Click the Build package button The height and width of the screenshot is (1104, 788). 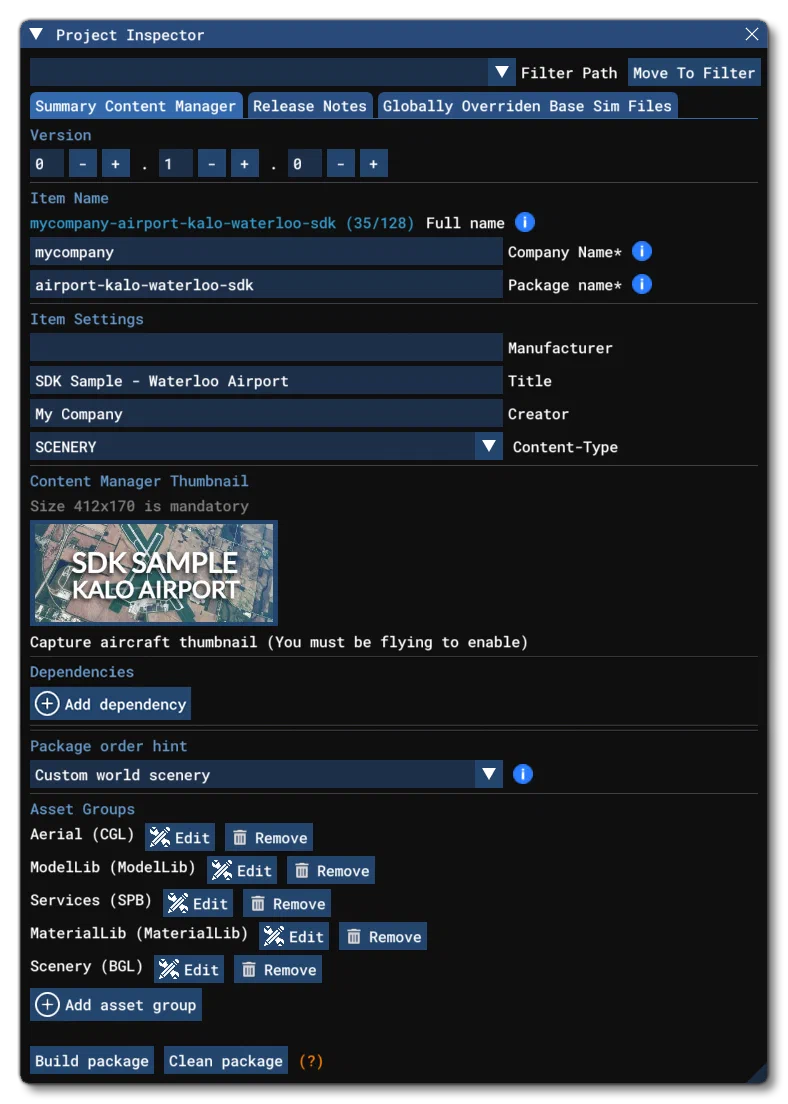point(92,1060)
